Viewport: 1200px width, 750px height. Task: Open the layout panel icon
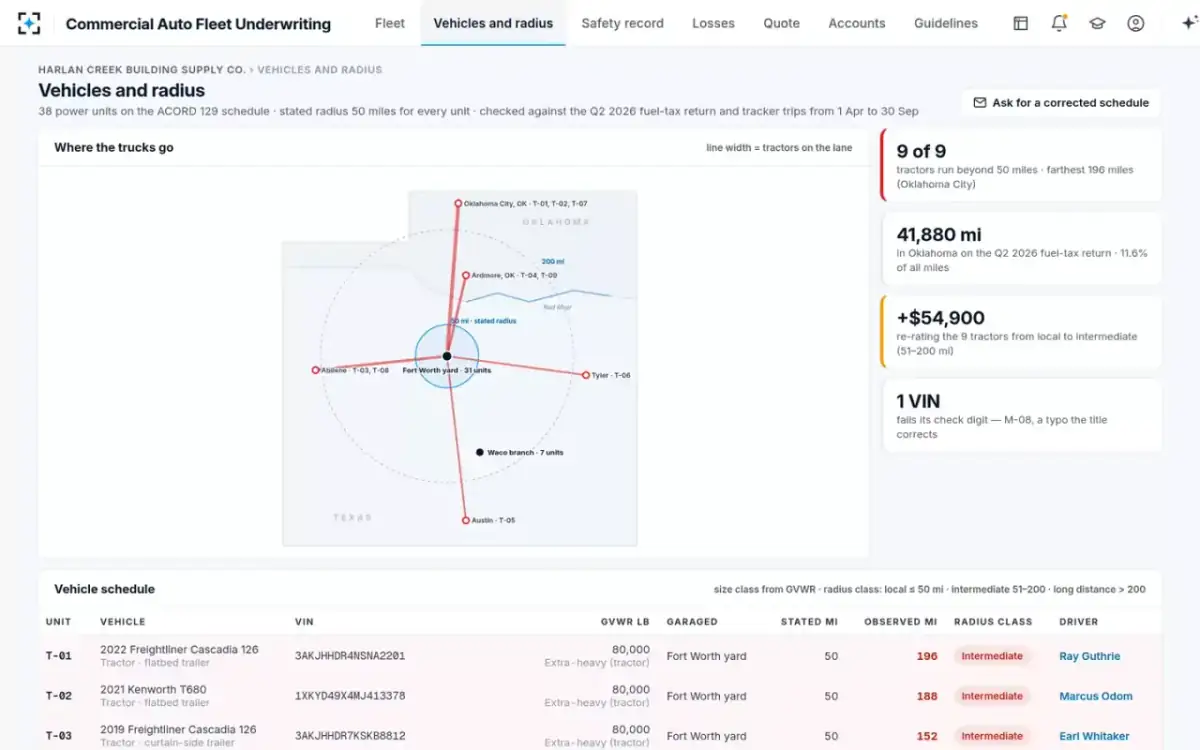[1021, 23]
